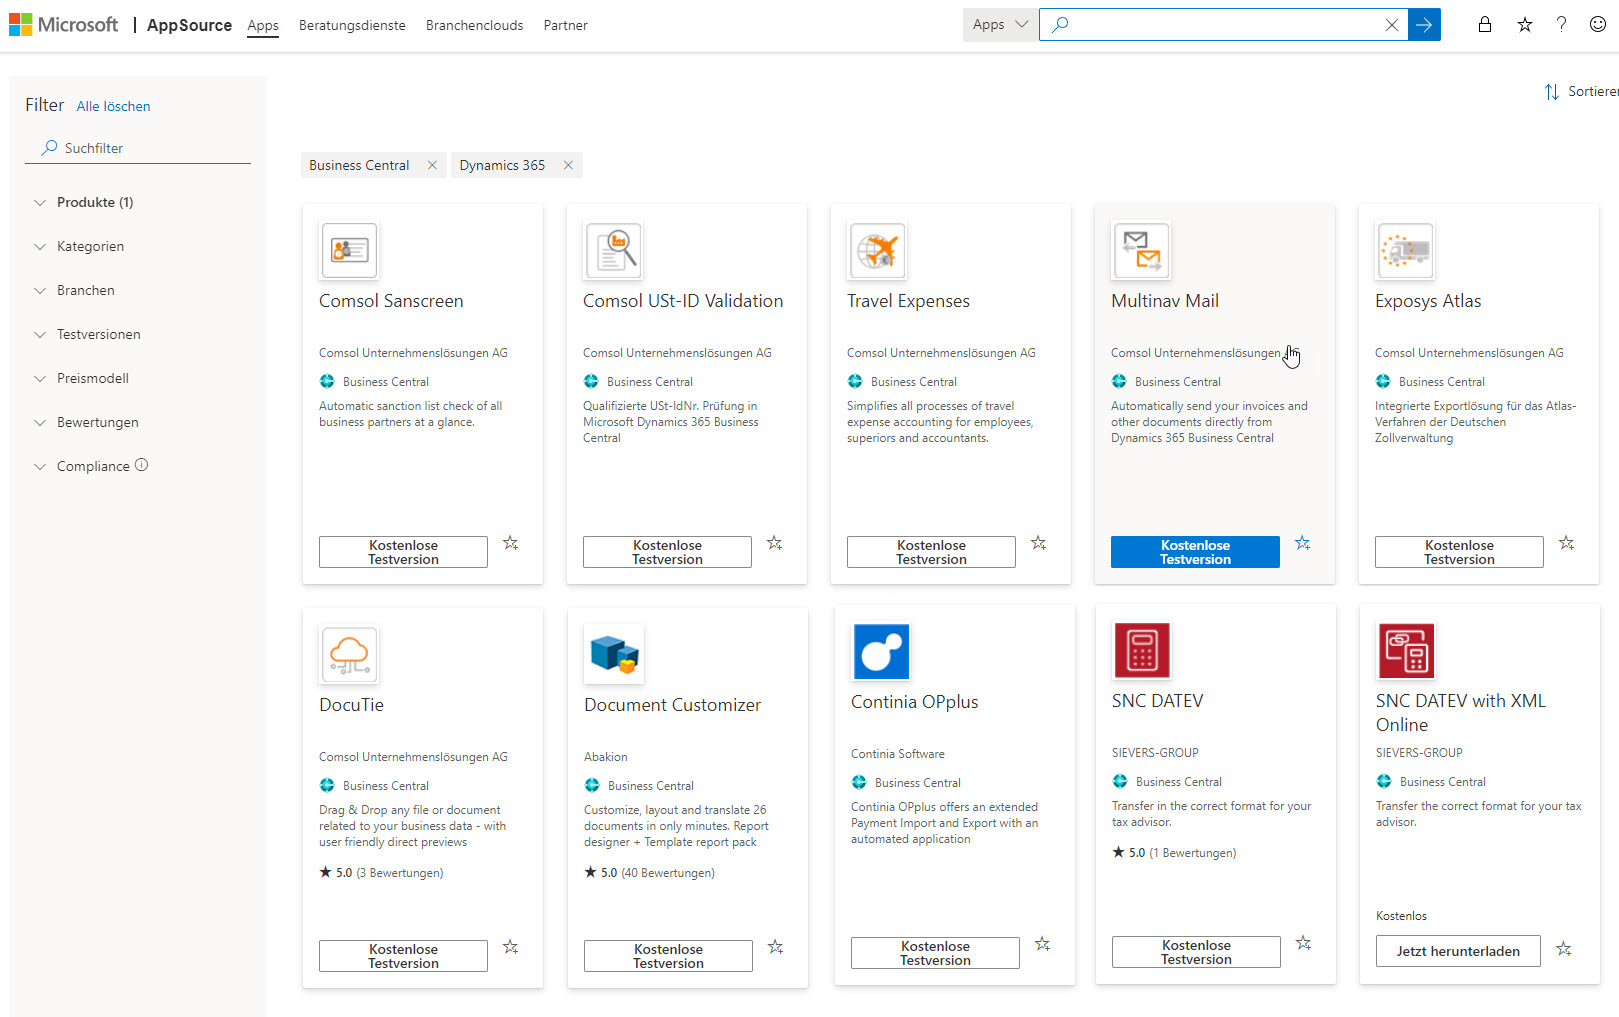
Task: Open Comsol Sanscreen app icon
Action: (349, 250)
